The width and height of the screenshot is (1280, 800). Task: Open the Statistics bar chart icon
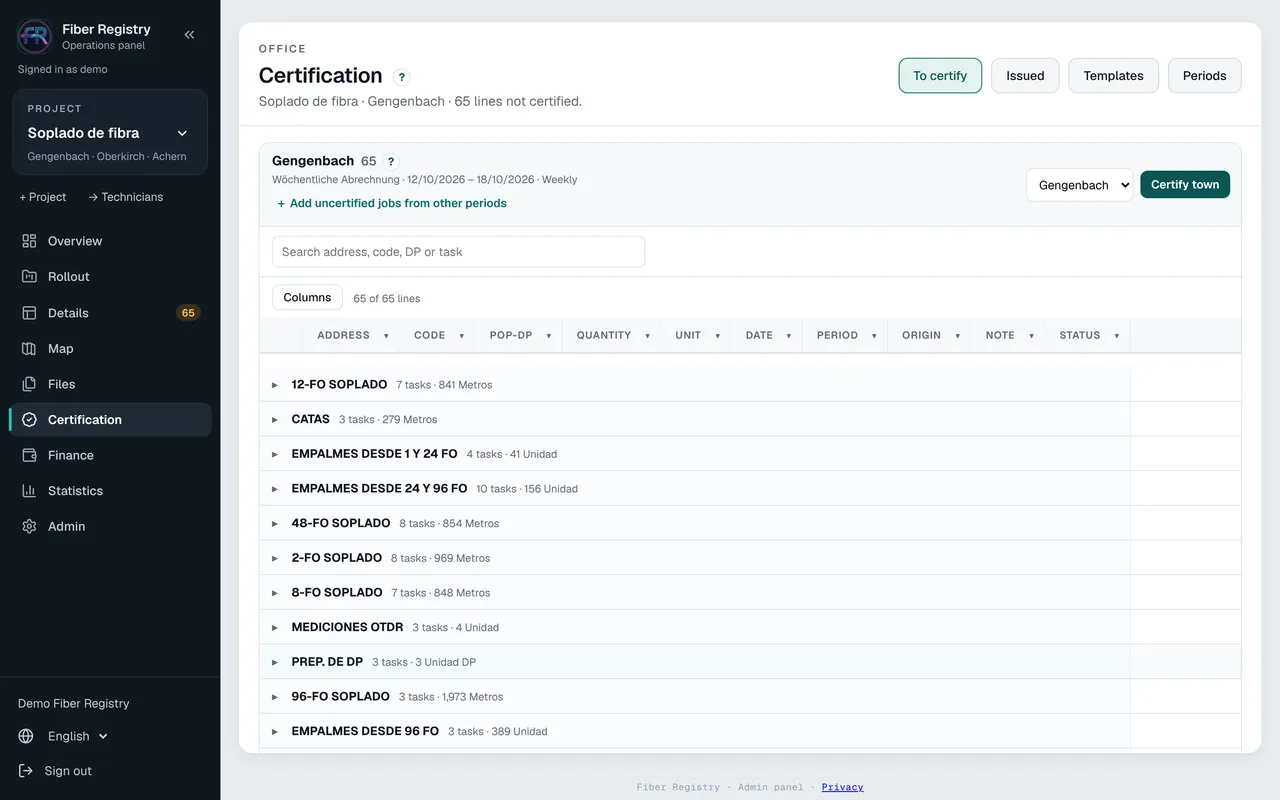(x=29, y=491)
